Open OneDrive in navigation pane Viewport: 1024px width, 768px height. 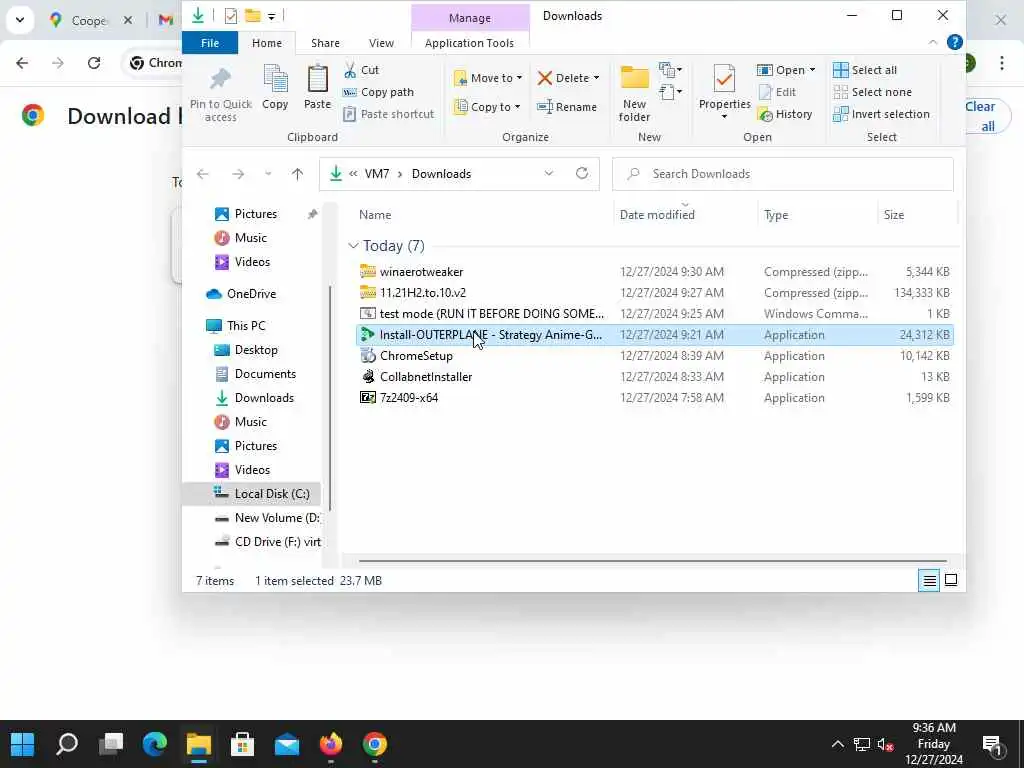click(x=251, y=294)
